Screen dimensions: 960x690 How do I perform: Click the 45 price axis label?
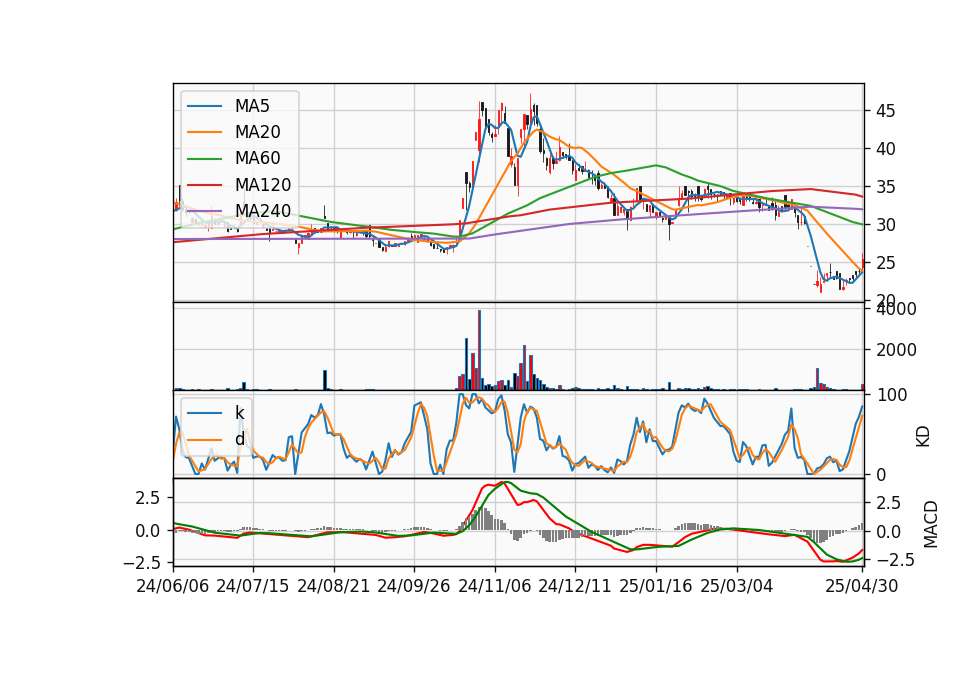coord(885,111)
